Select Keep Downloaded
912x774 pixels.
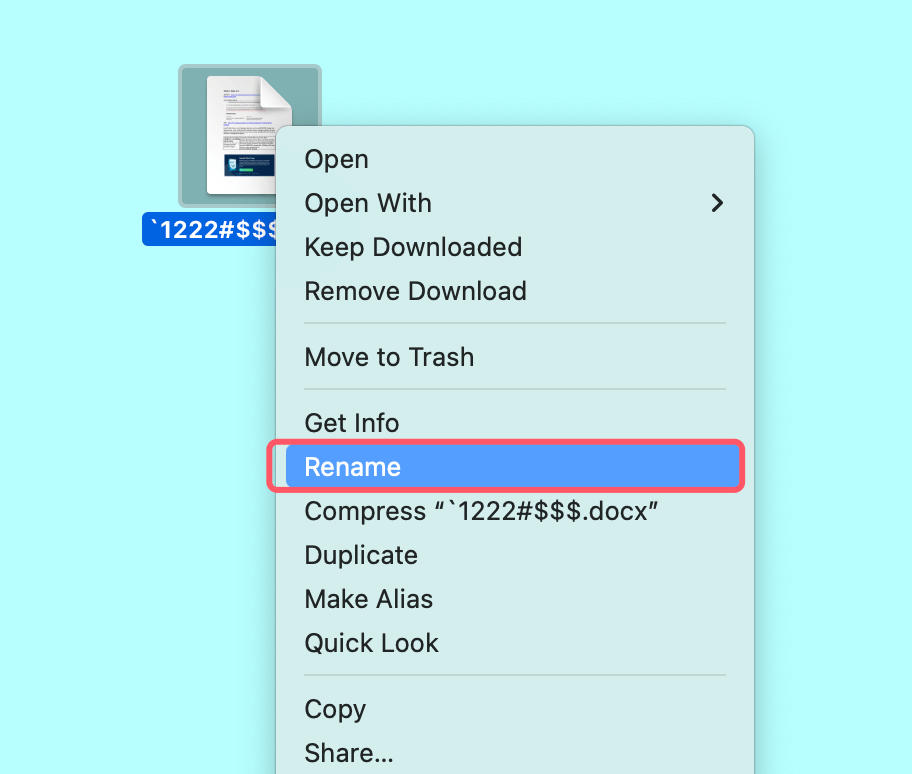(413, 247)
